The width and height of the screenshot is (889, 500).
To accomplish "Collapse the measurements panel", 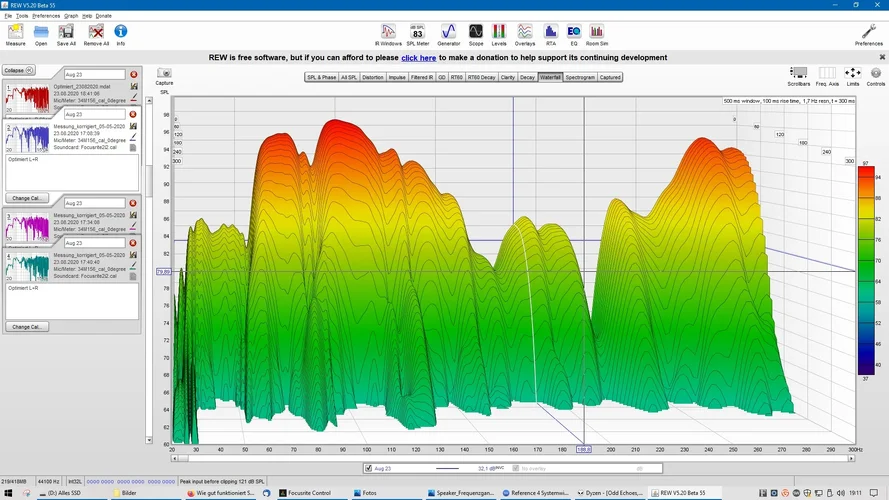I will tap(18, 71).
